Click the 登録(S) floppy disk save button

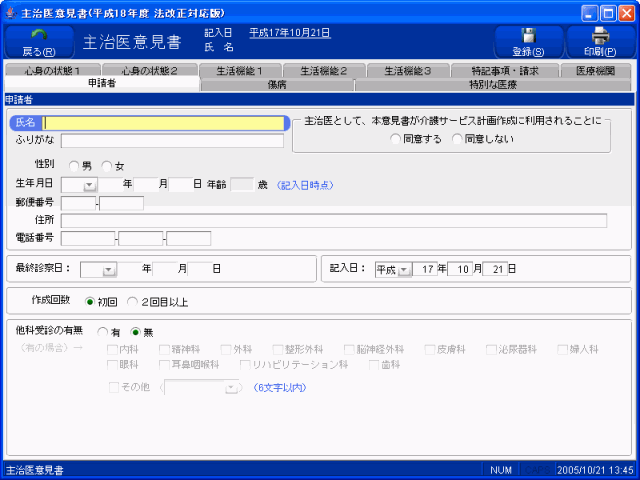click(529, 42)
